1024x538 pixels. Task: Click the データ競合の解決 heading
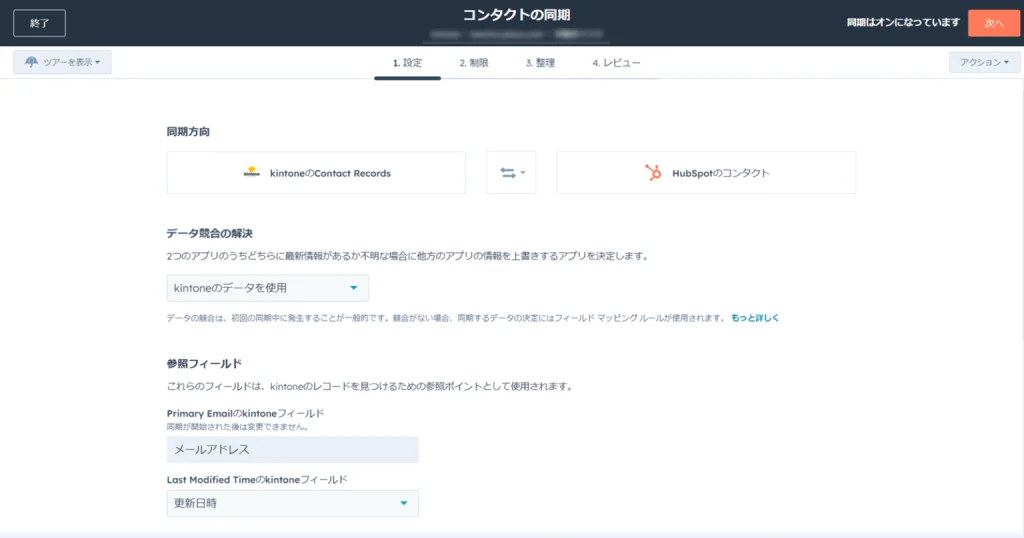[209, 233]
